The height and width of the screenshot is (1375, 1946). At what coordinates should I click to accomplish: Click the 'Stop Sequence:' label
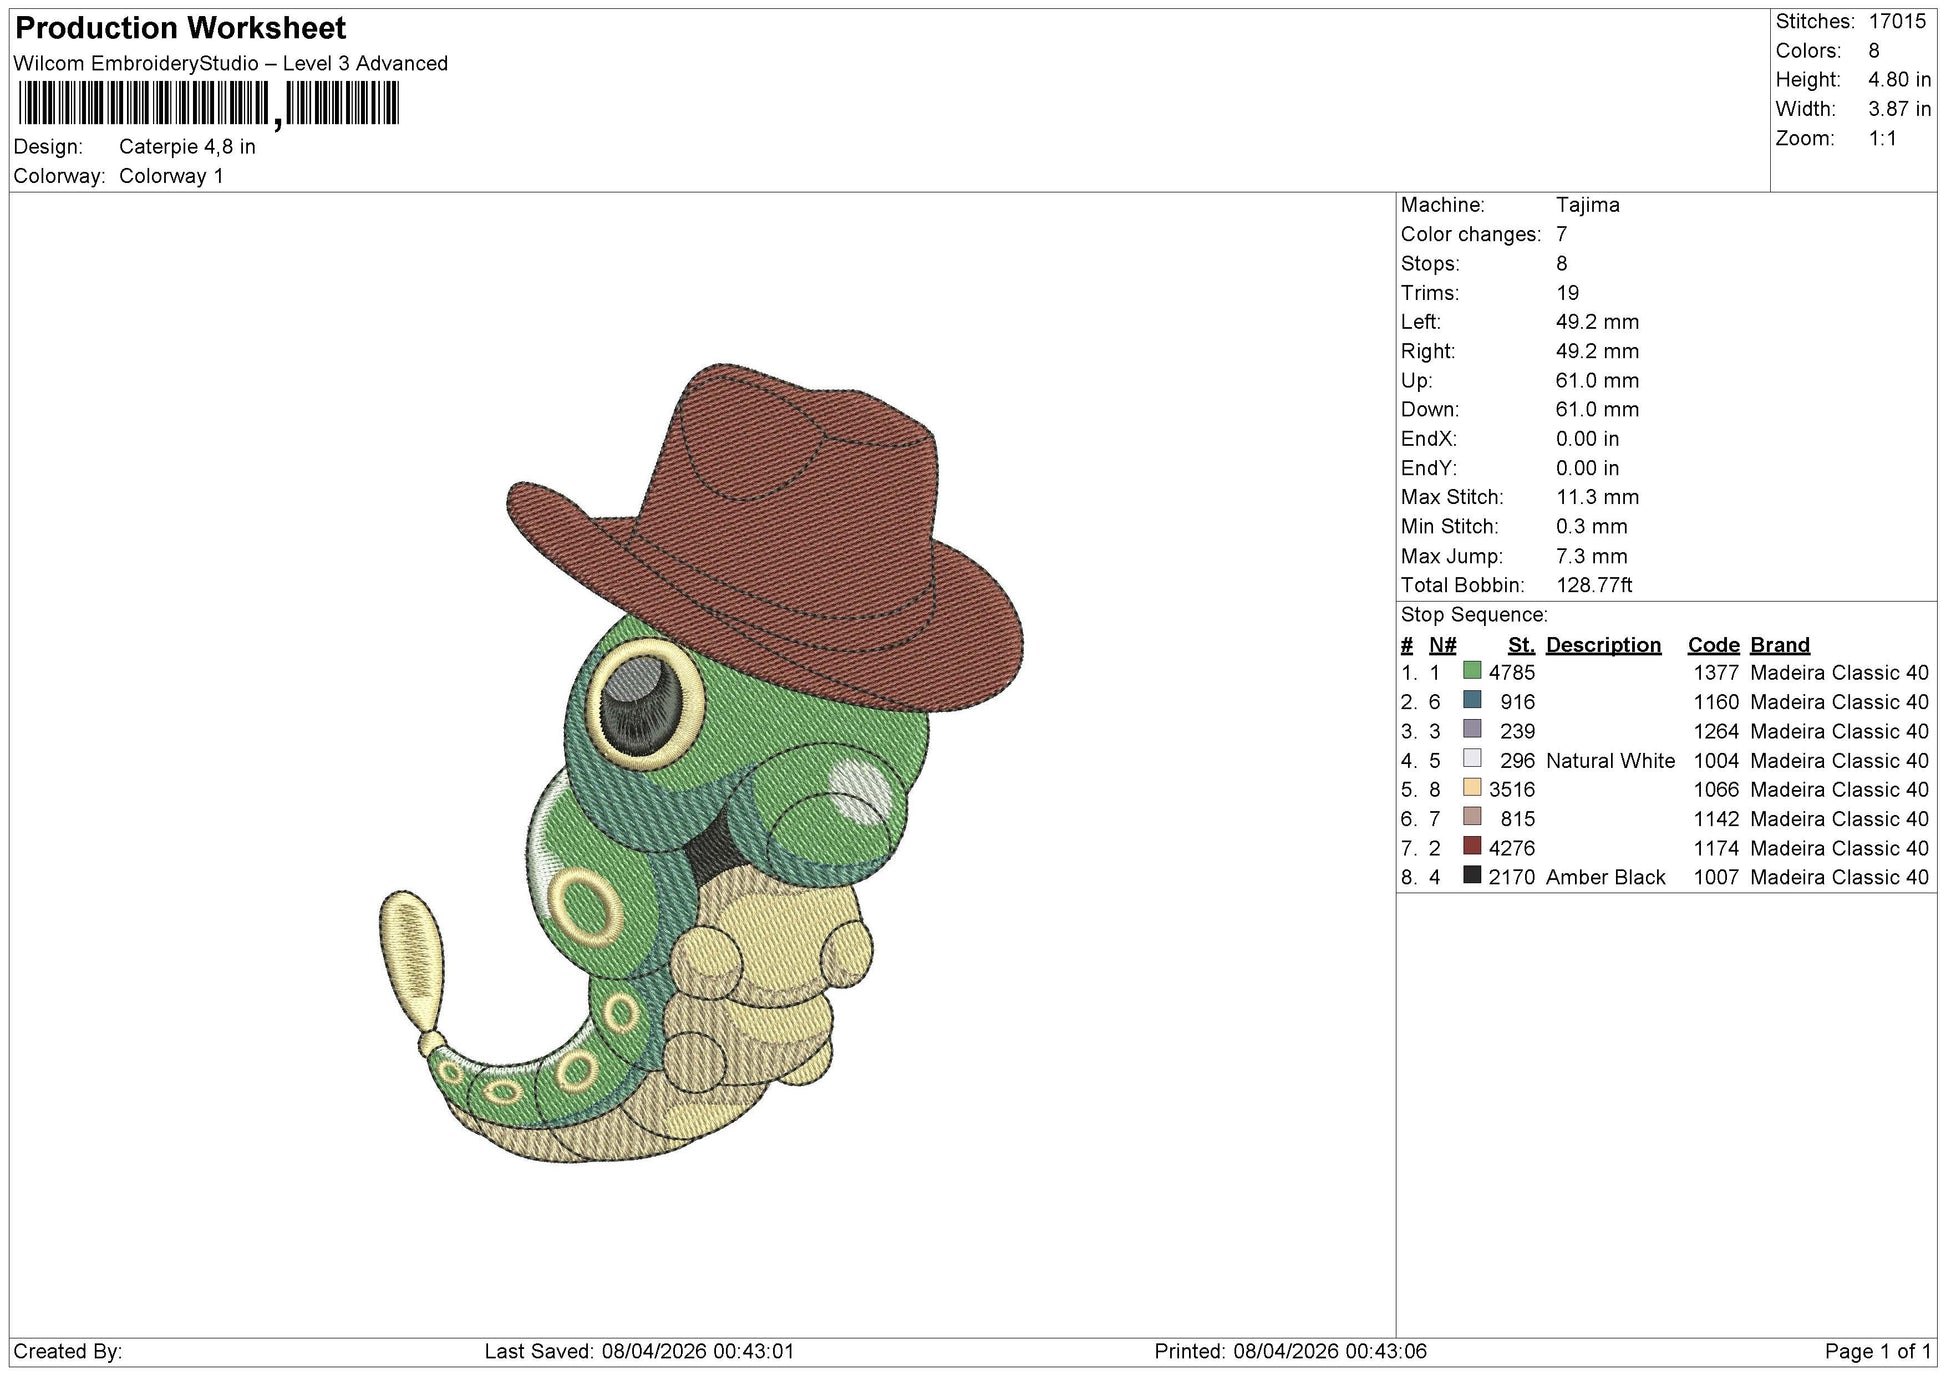(1474, 615)
